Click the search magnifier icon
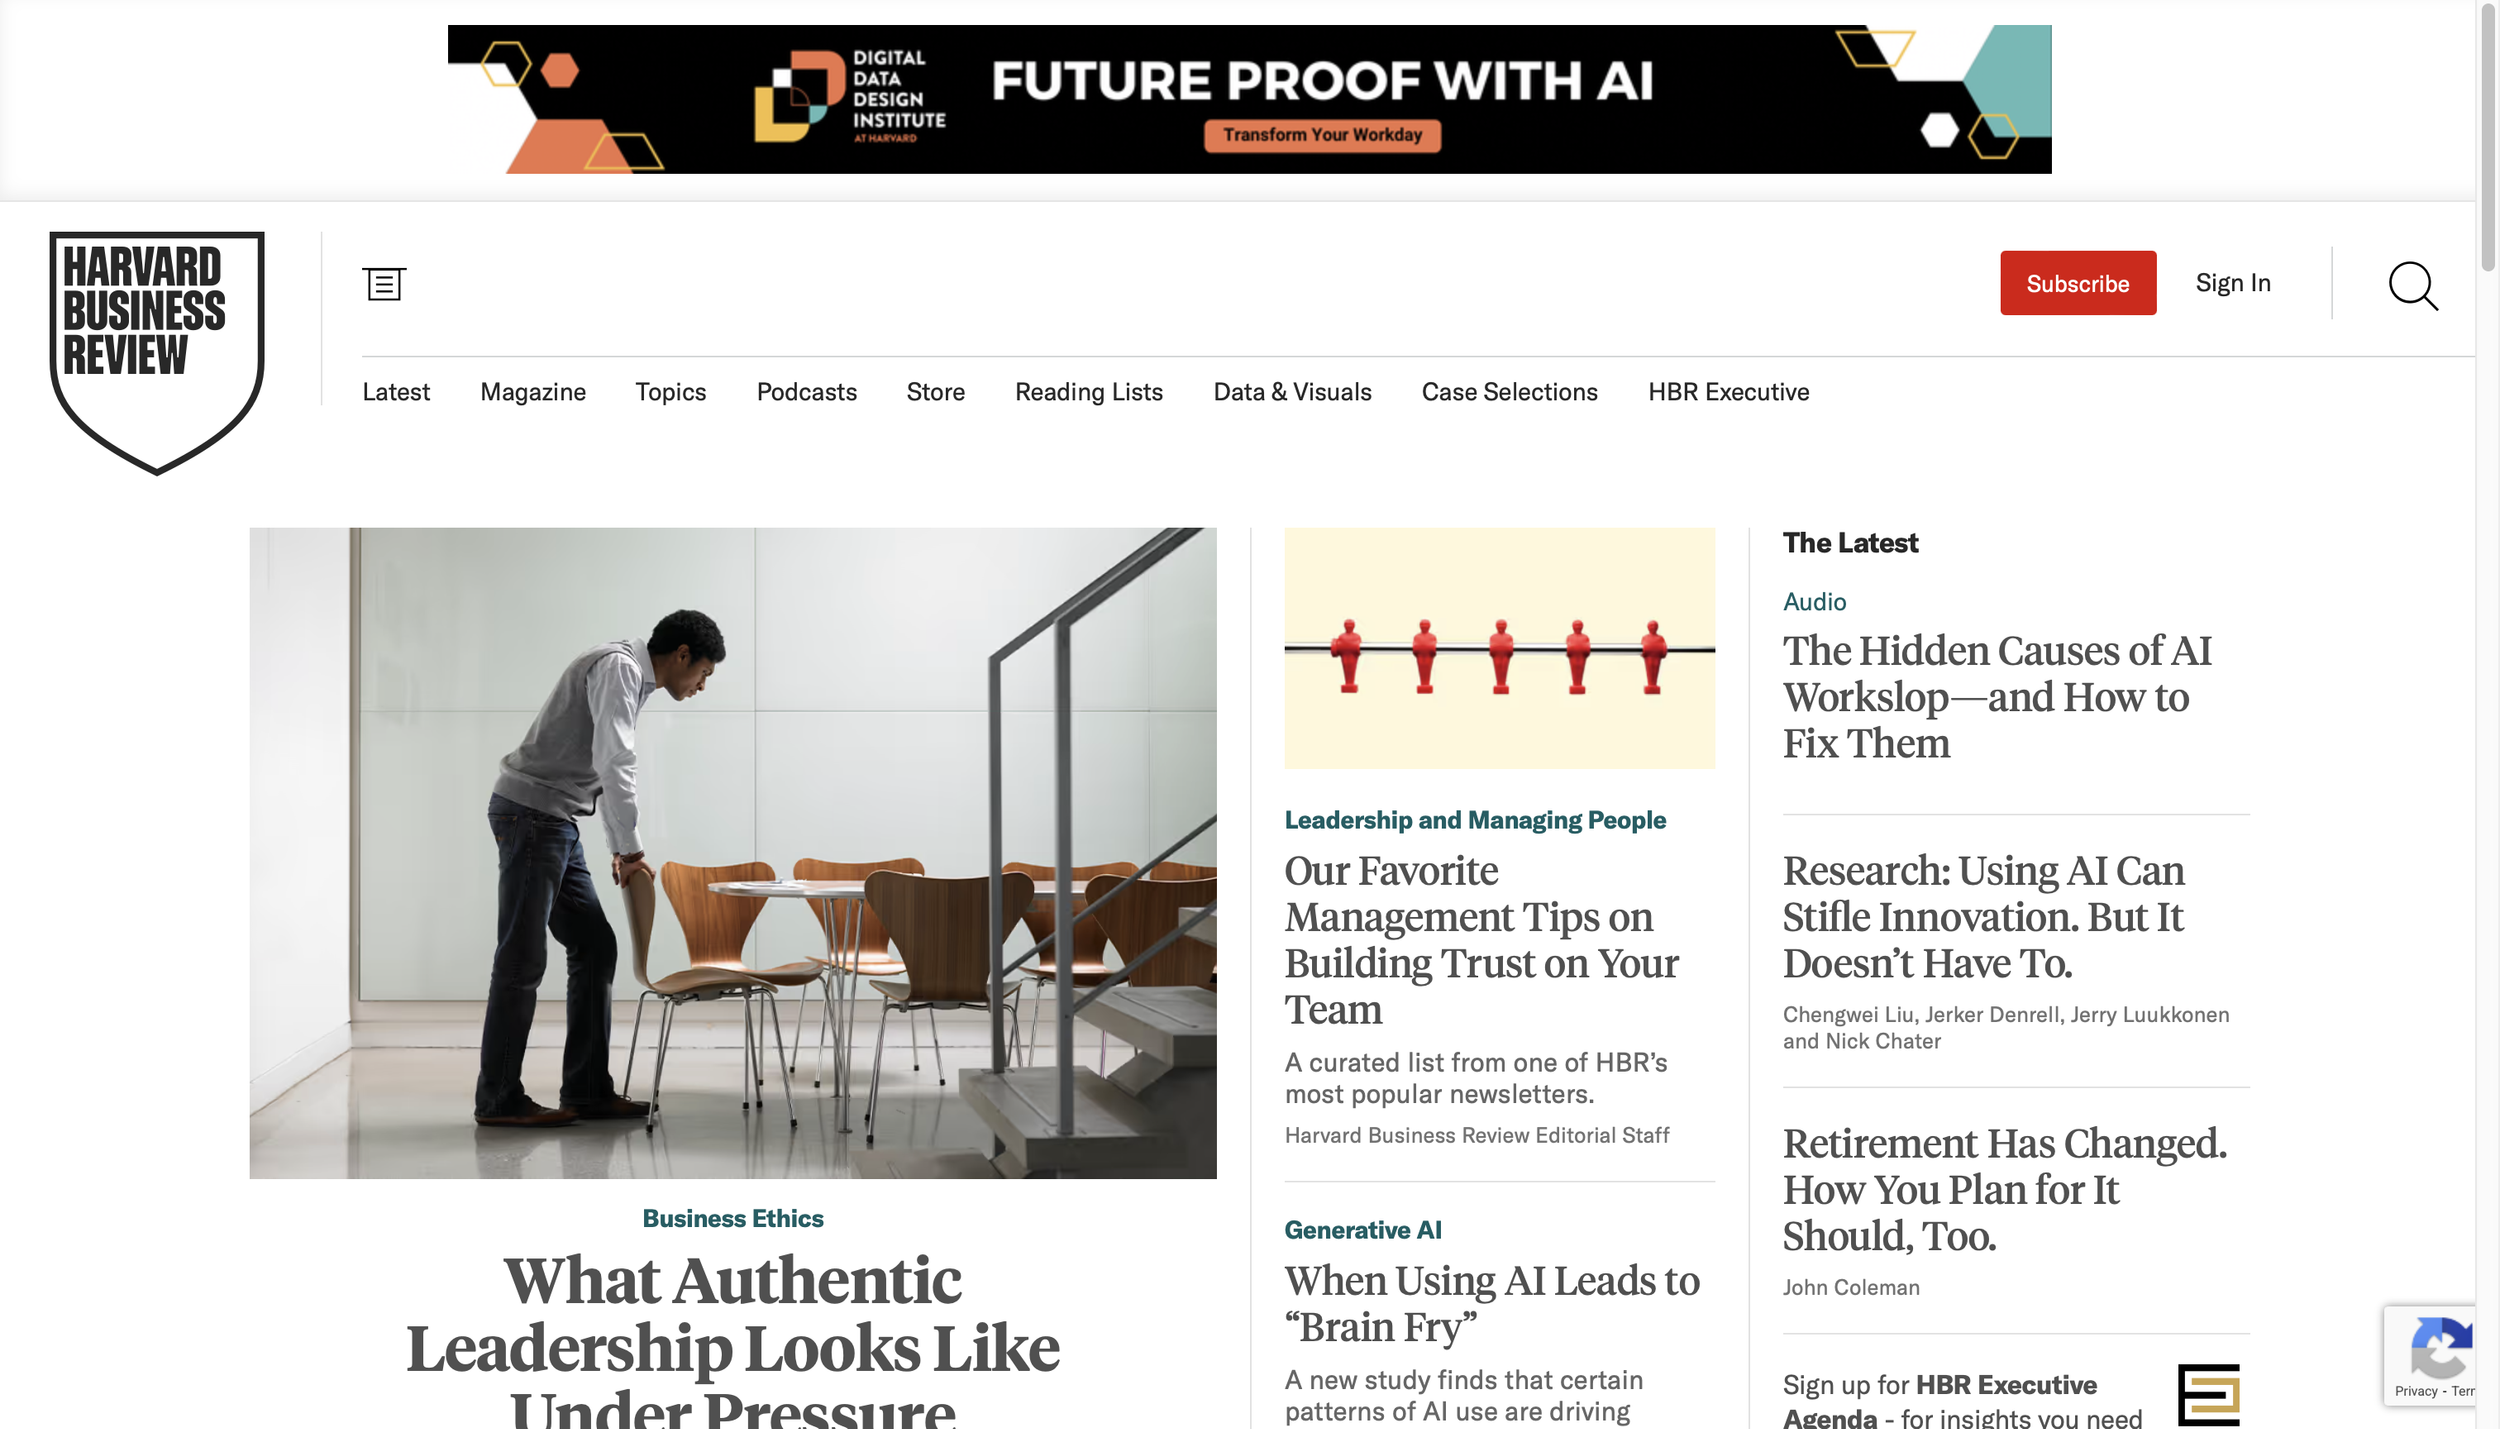The image size is (2500, 1429). coord(2413,286)
